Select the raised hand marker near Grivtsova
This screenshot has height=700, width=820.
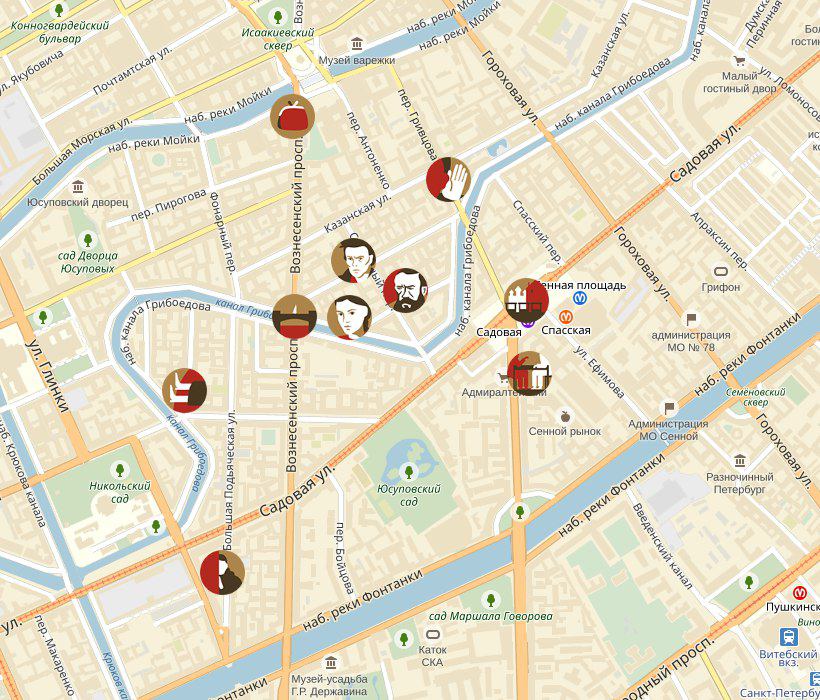(x=448, y=179)
